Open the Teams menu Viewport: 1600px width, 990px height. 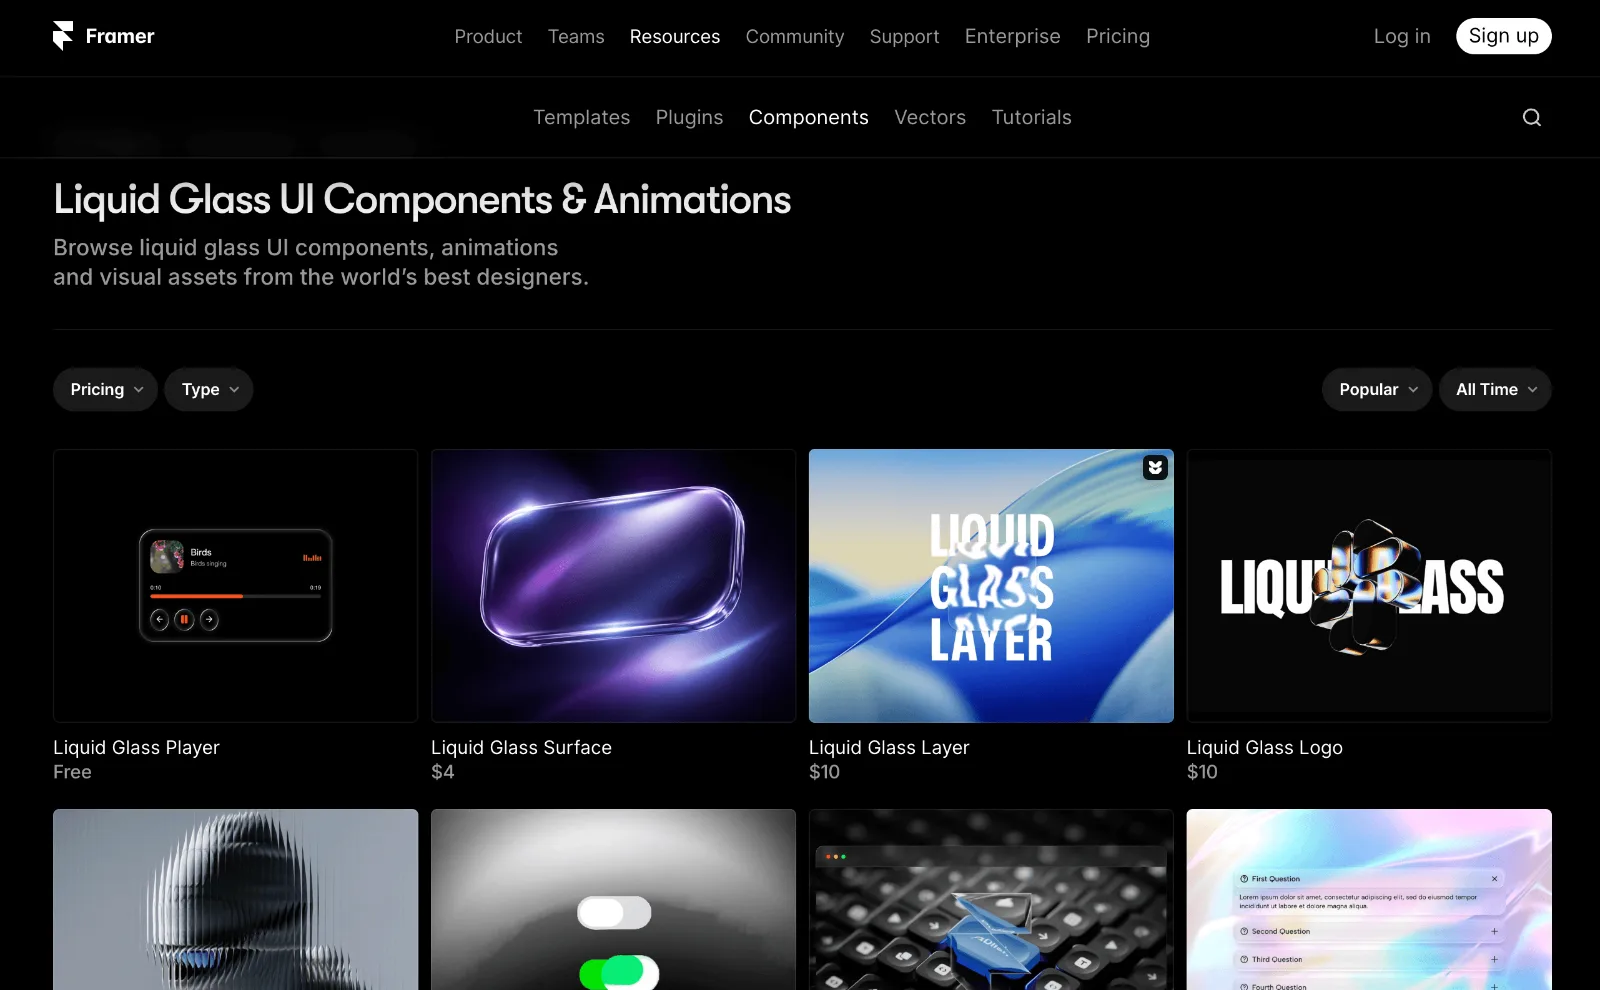[576, 37]
